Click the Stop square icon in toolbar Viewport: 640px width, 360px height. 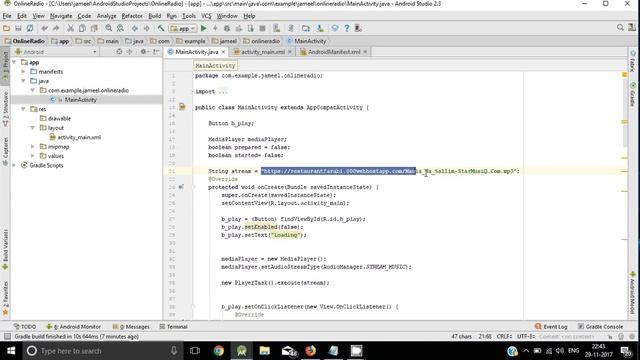(x=262, y=28)
